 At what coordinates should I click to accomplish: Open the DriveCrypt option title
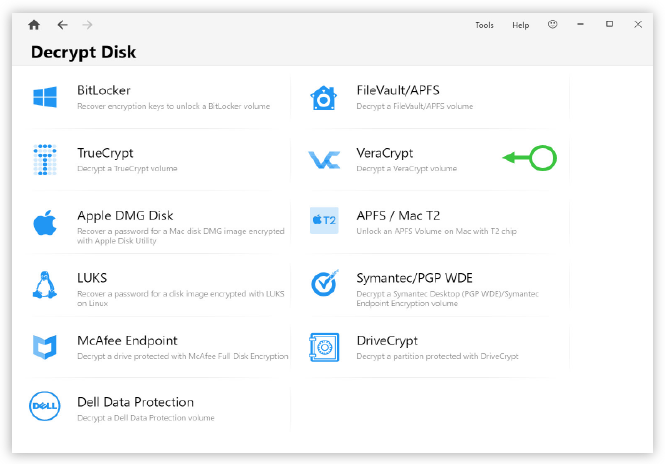(x=387, y=341)
